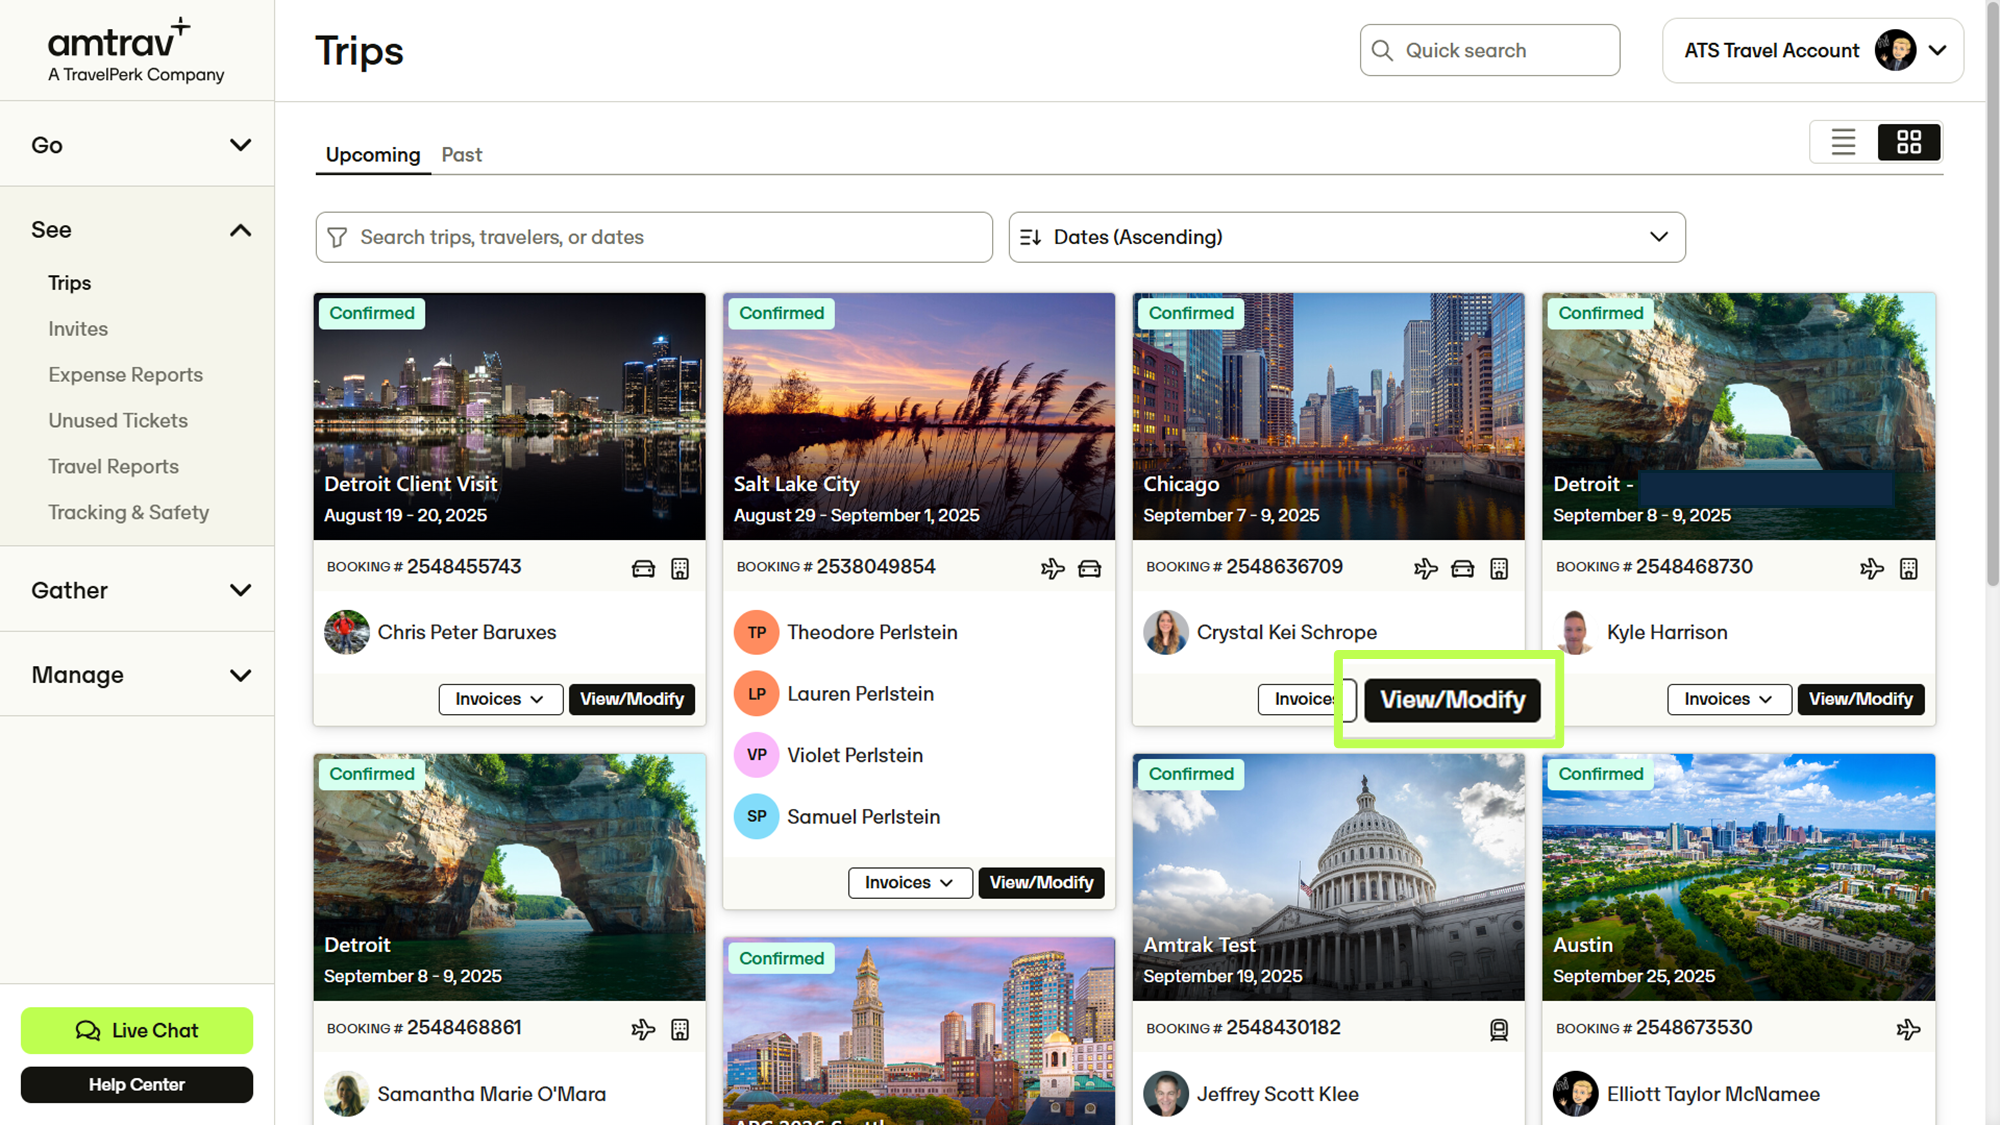Open the Salt Lake City trip photo

919,416
